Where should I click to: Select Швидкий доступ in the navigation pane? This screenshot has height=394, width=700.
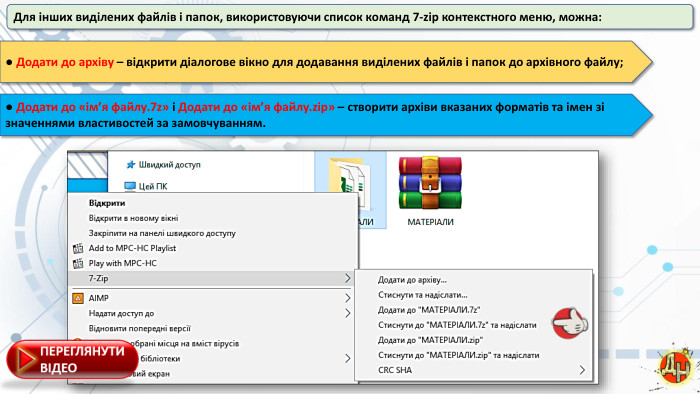[169, 165]
